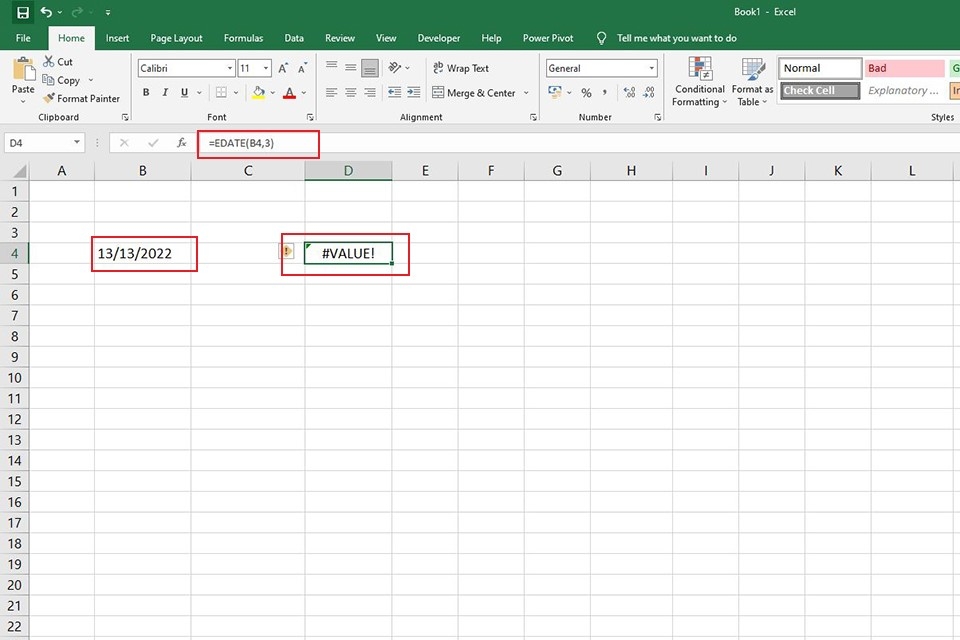Increase indent
Viewport: 960px width, 640px height.
click(x=414, y=92)
